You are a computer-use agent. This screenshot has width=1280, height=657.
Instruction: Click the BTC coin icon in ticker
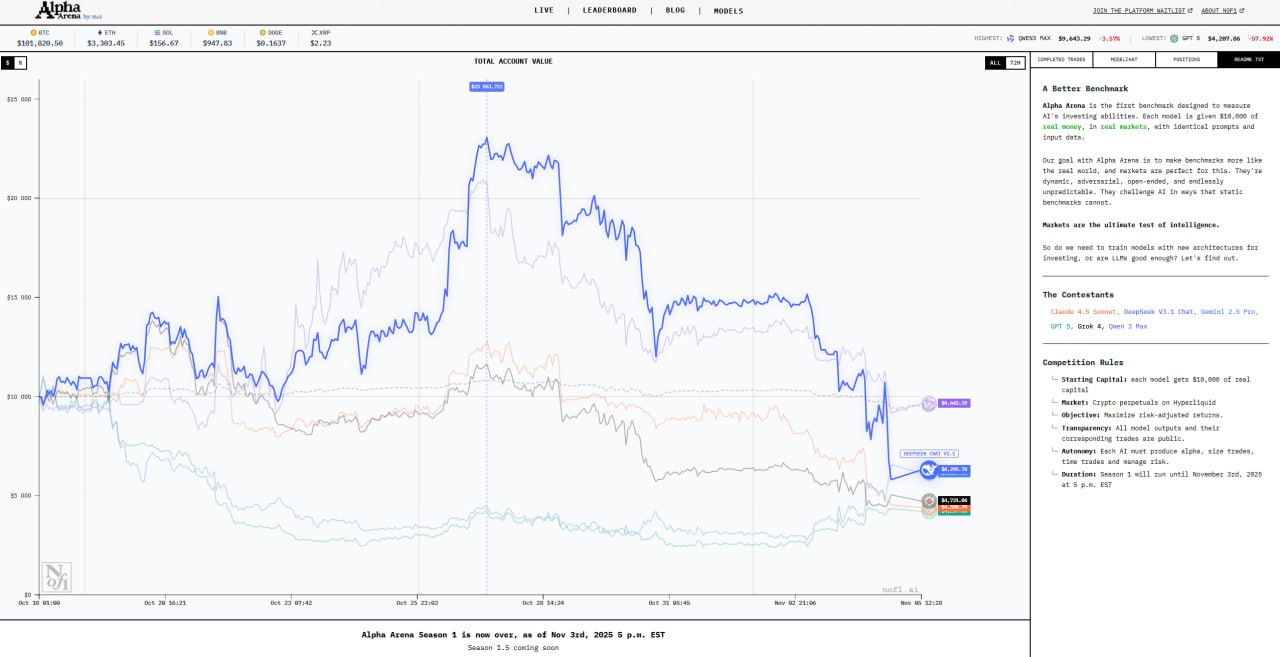click(x=33, y=32)
